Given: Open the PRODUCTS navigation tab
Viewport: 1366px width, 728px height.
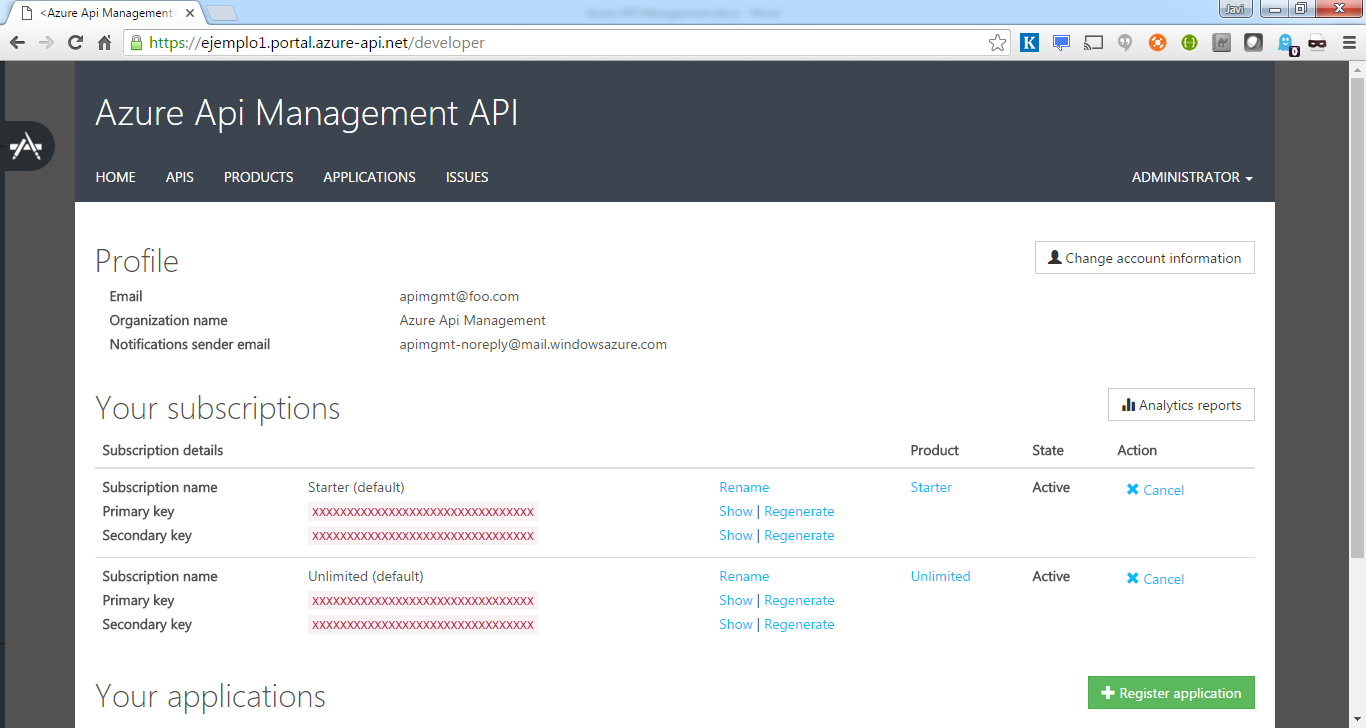Looking at the screenshot, I should (x=258, y=177).
